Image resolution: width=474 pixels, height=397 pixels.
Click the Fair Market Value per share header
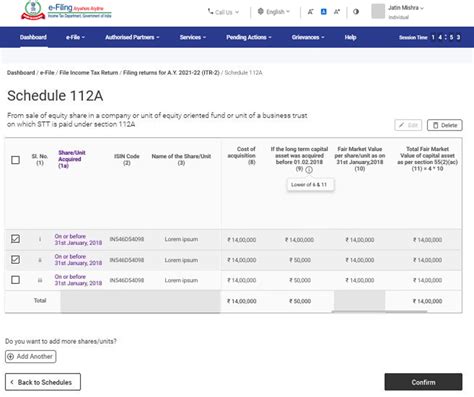pos(360,159)
